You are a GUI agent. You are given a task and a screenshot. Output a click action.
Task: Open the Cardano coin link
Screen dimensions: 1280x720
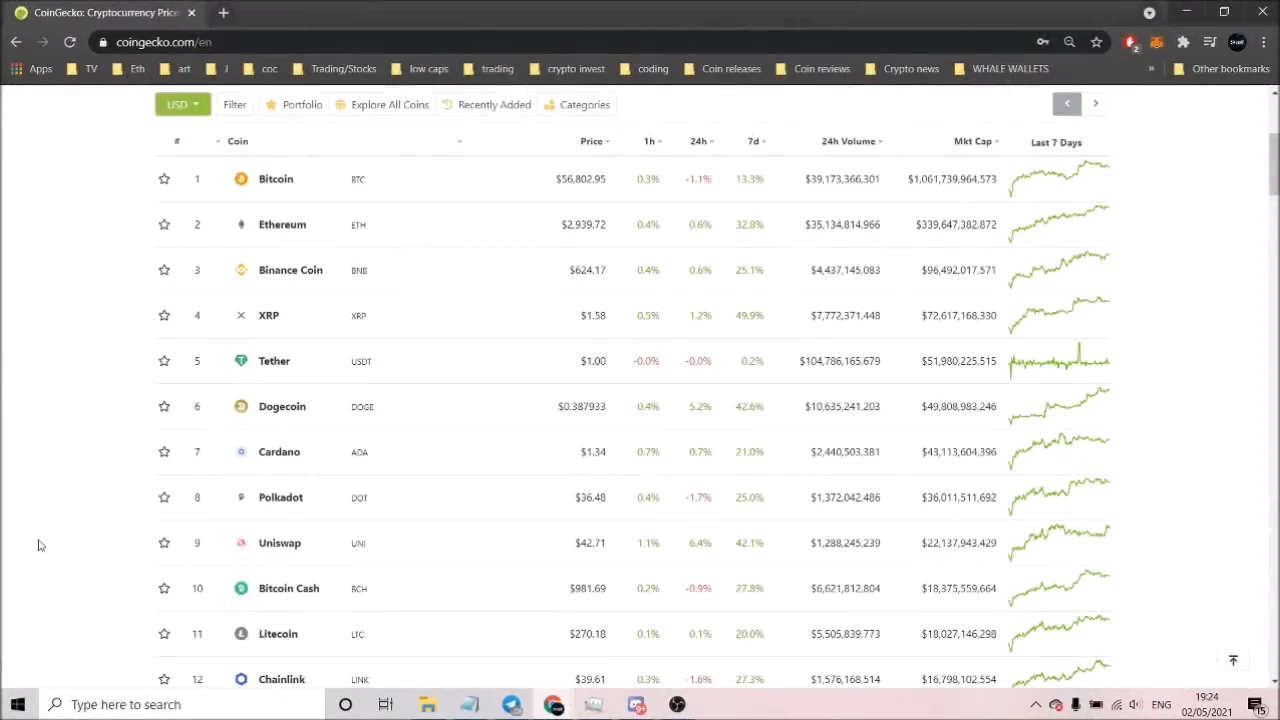(279, 452)
